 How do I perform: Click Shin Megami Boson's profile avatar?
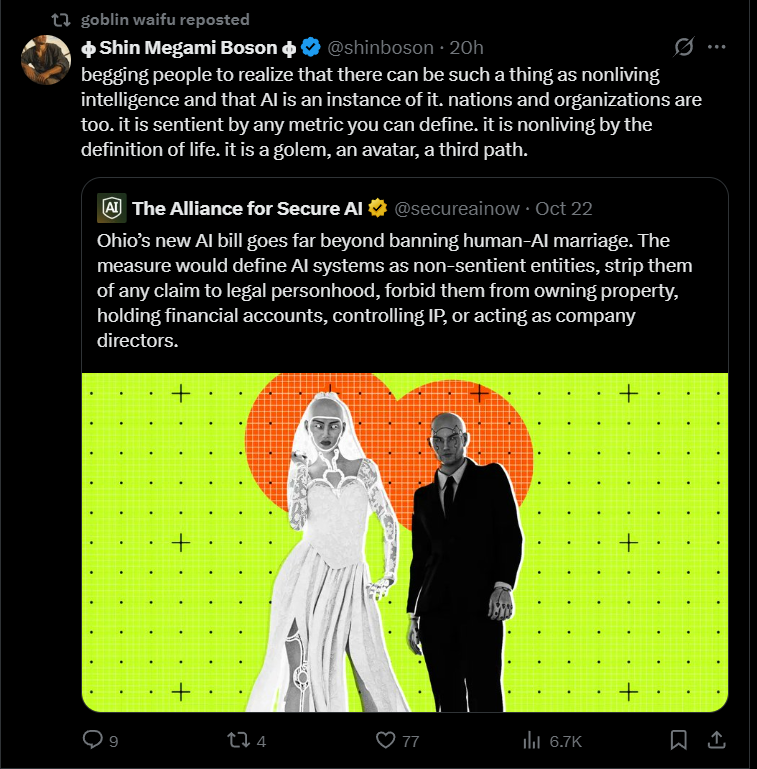[45, 62]
